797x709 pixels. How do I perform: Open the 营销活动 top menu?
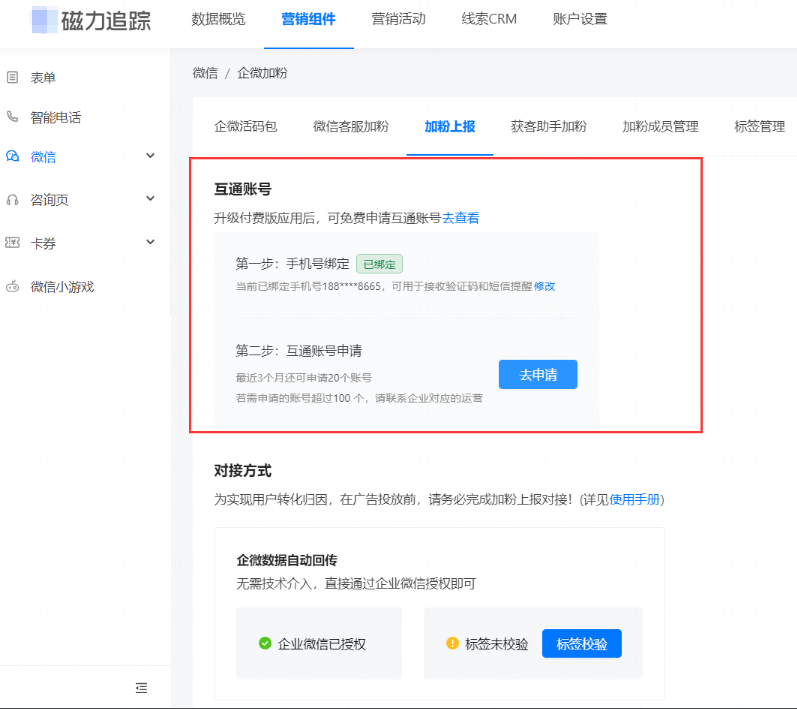(x=398, y=19)
